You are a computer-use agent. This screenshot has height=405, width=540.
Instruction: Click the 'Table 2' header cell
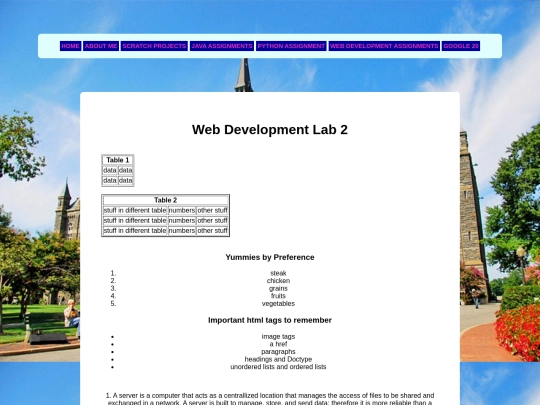tap(166, 200)
